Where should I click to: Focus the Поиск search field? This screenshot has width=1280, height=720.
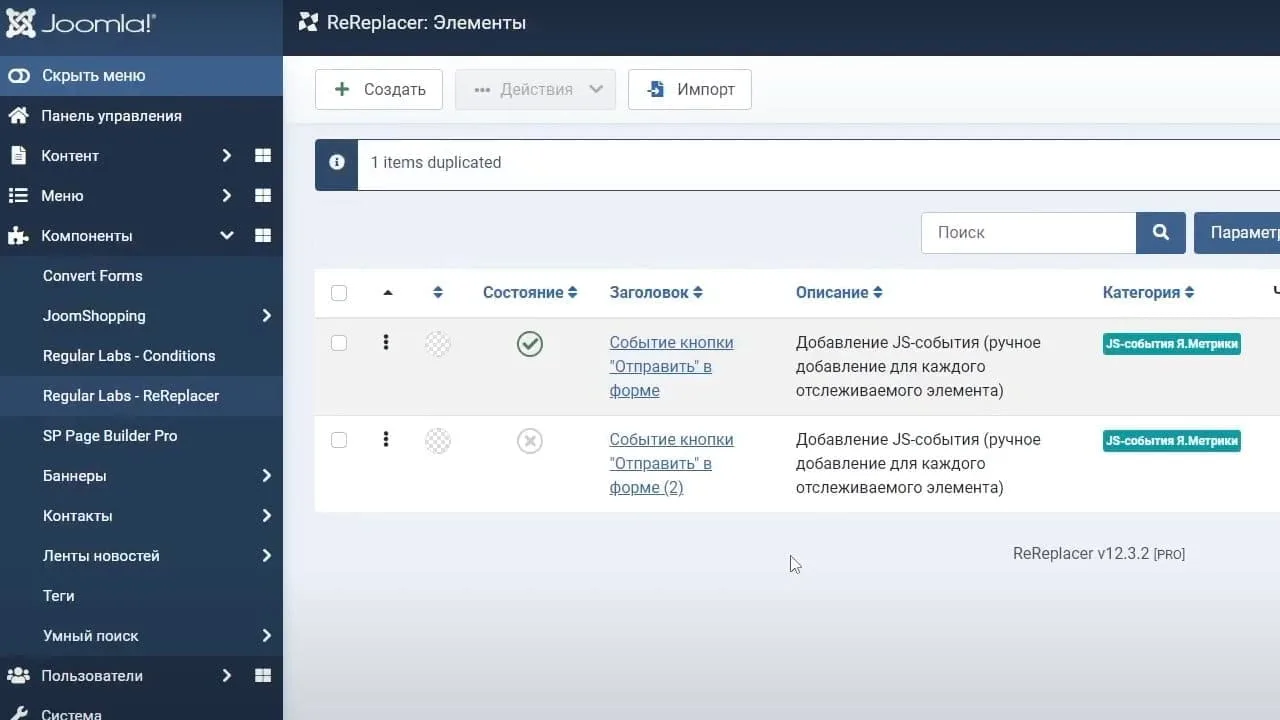point(1028,232)
